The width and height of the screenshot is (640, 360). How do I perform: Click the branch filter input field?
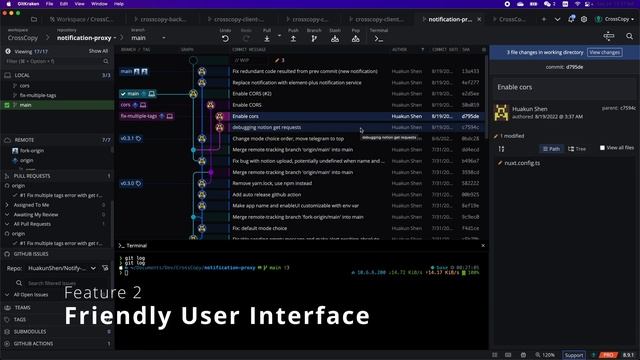pos(53,61)
